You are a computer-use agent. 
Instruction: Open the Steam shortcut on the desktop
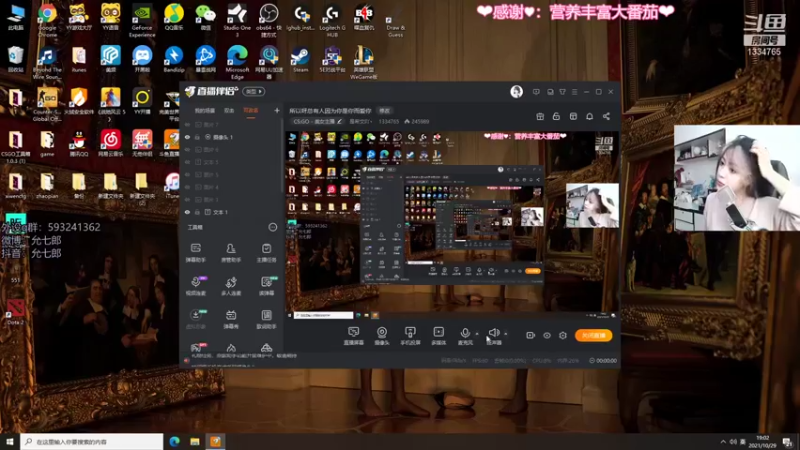tap(300, 60)
